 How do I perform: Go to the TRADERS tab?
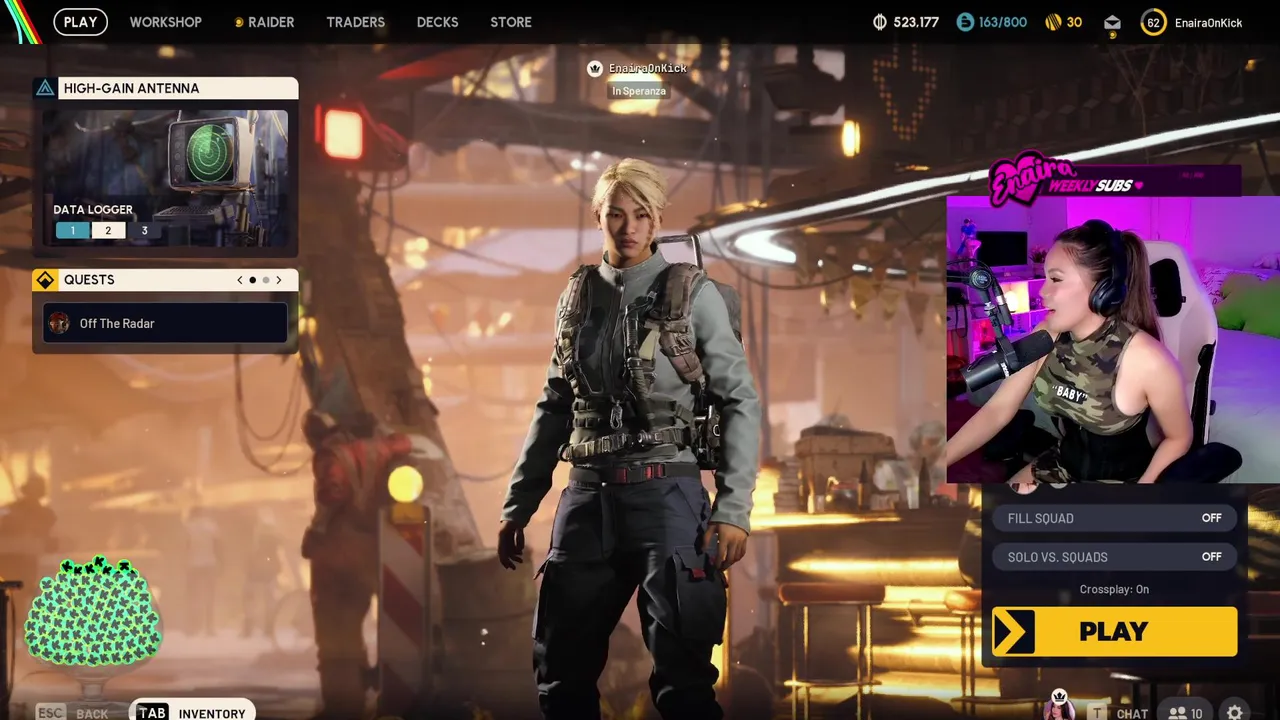(x=355, y=22)
